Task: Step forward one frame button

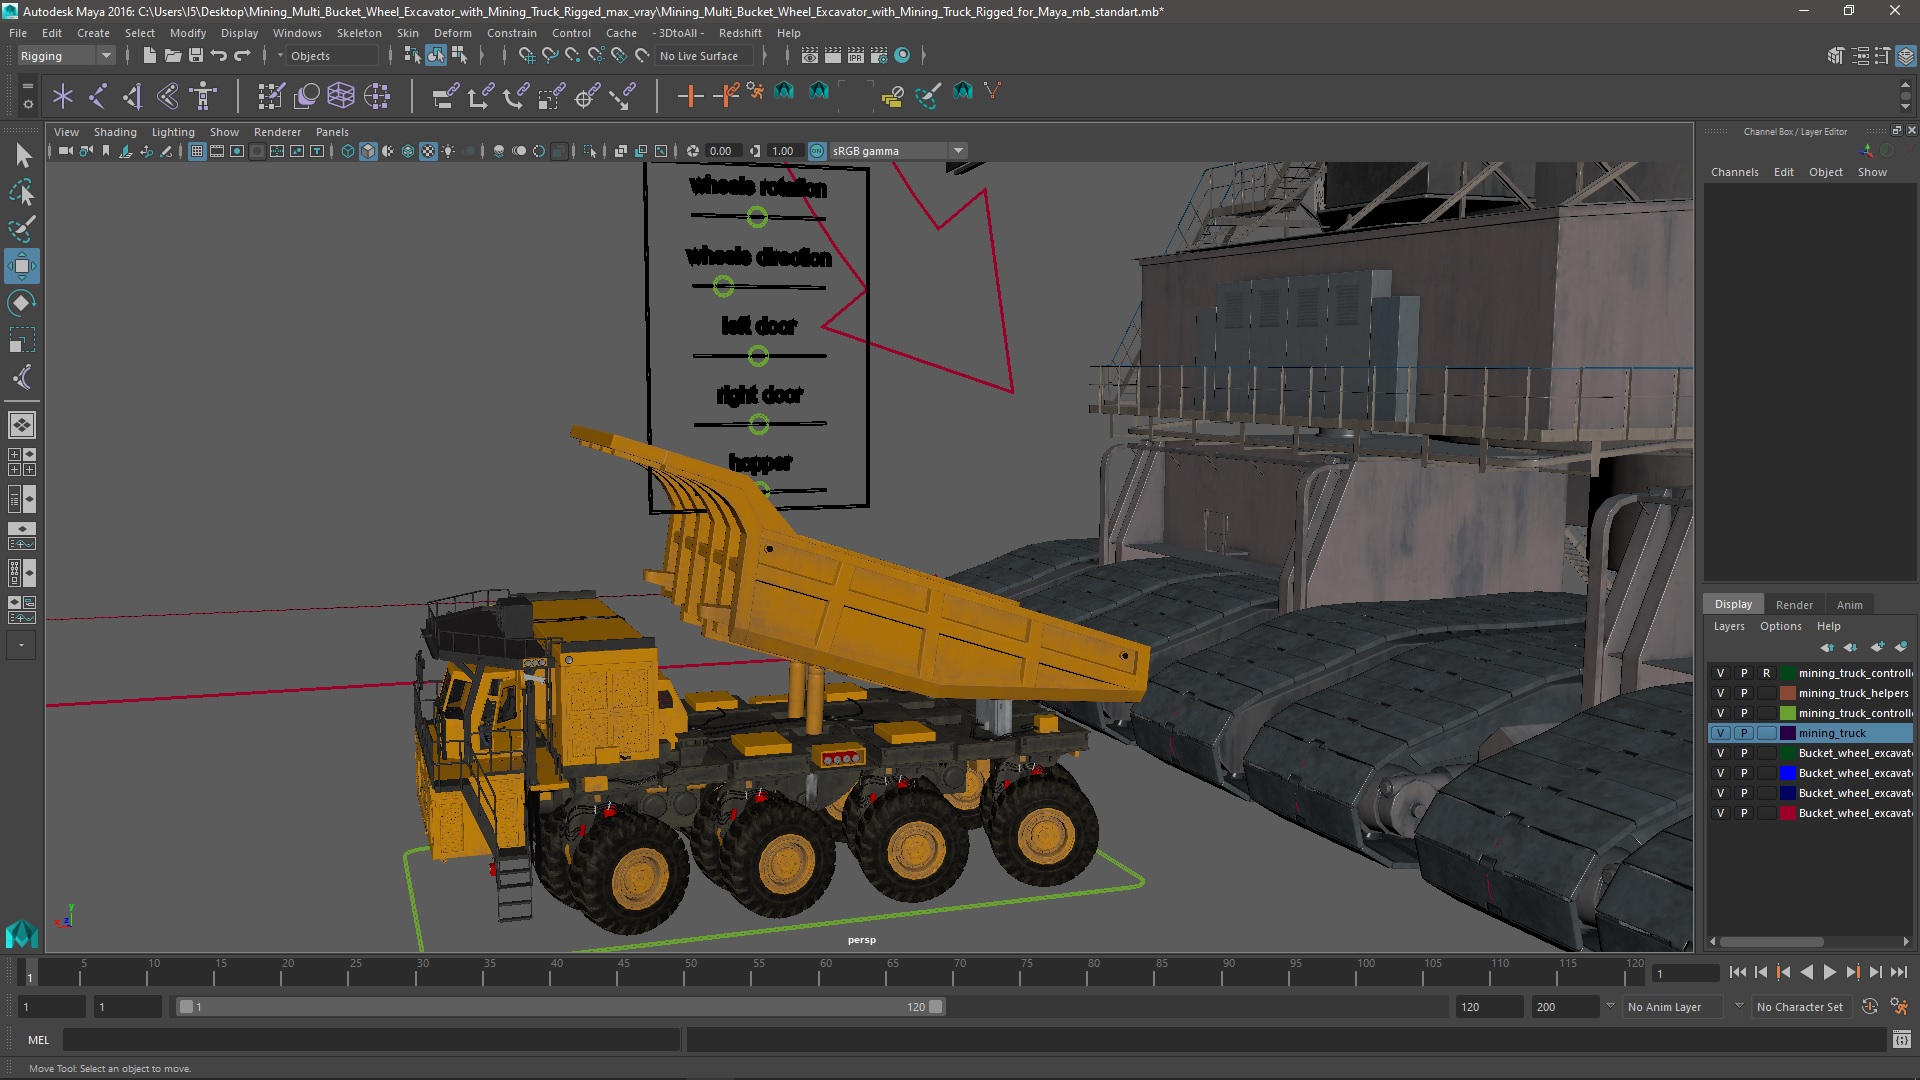Action: click(1875, 972)
